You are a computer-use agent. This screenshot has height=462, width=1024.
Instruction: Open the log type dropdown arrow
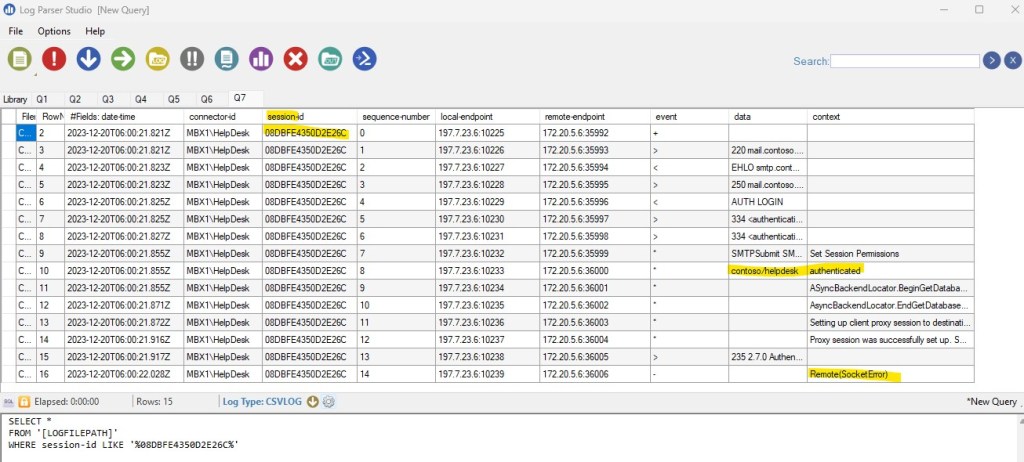click(x=313, y=401)
